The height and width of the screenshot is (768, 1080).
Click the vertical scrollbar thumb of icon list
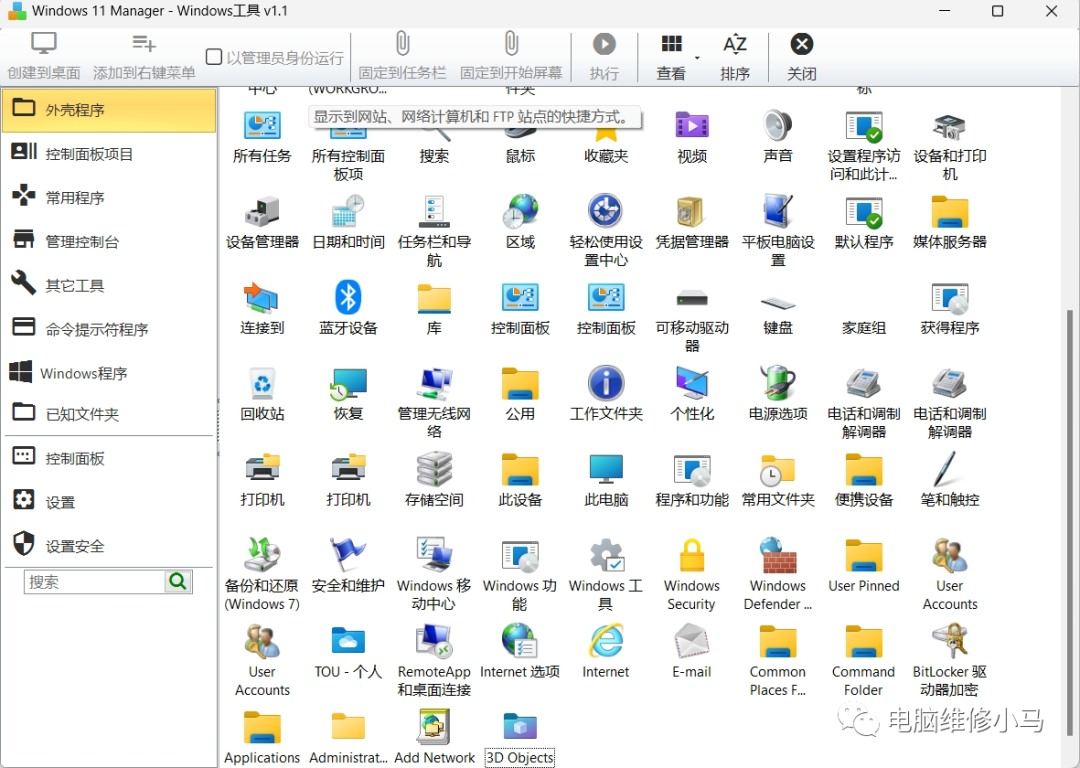(x=1070, y=521)
